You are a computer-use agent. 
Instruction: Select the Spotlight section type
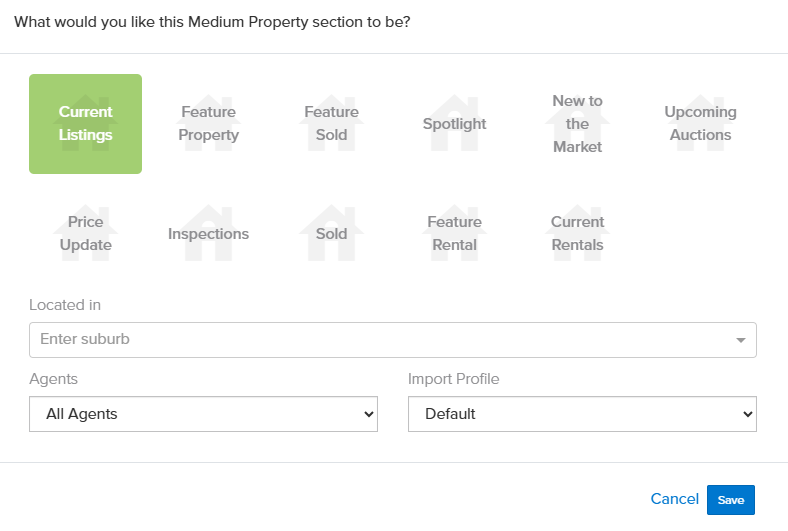click(454, 124)
